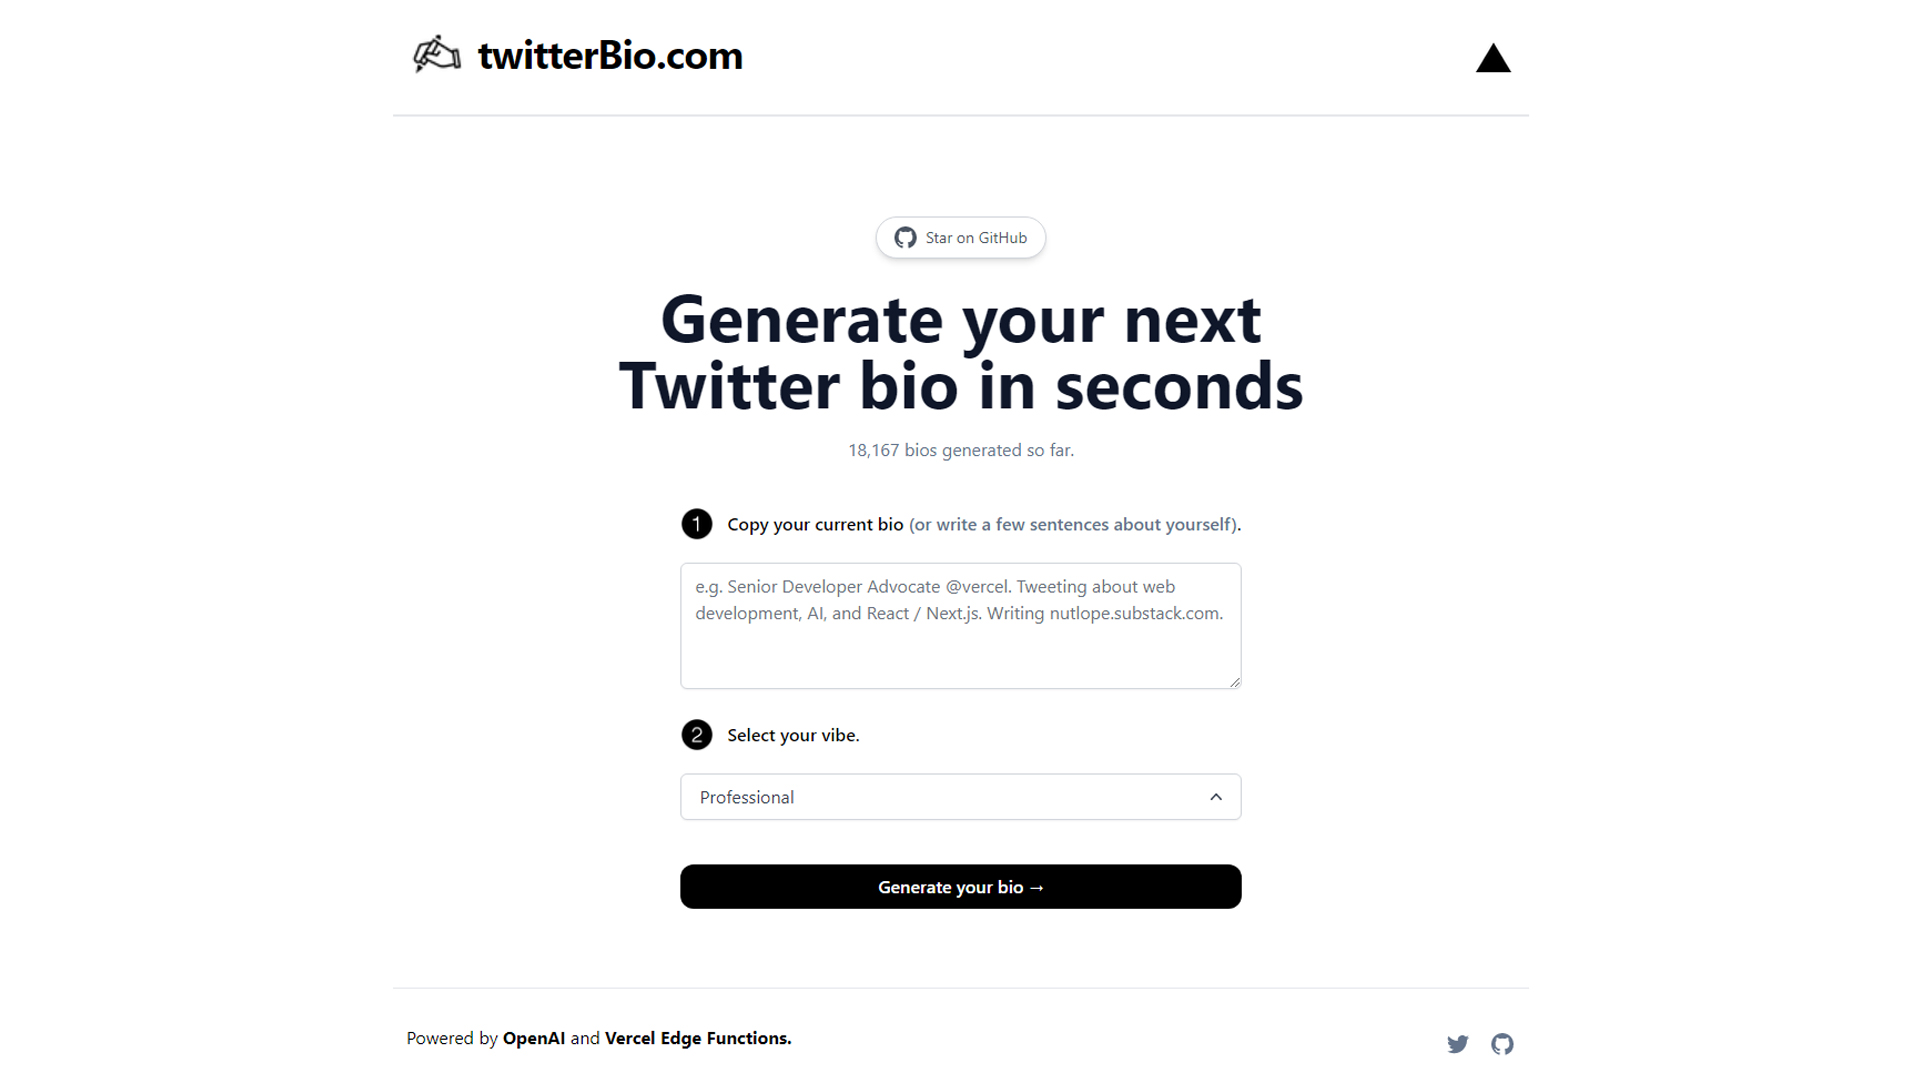1920x1080 pixels.
Task: Click the numbered badge for step 1
Action: coord(697,523)
